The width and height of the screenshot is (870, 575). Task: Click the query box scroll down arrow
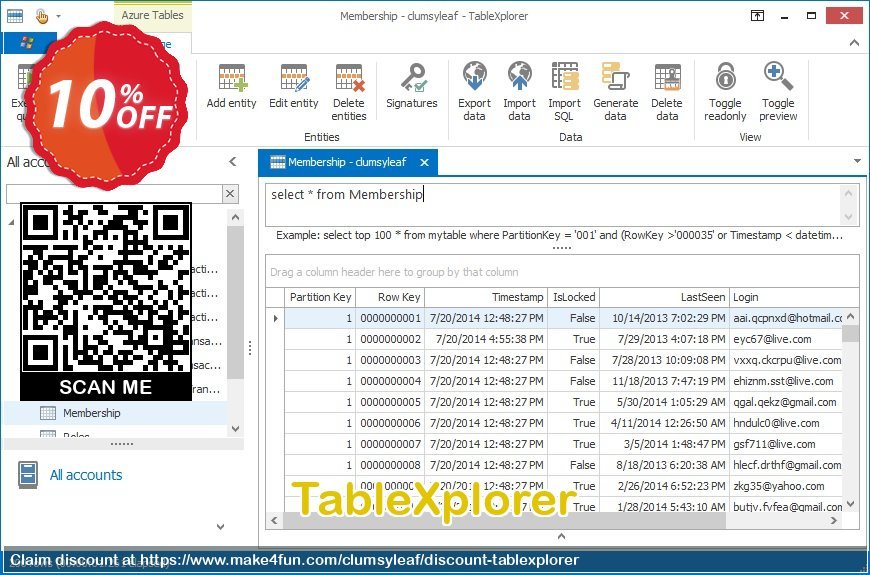click(848, 217)
